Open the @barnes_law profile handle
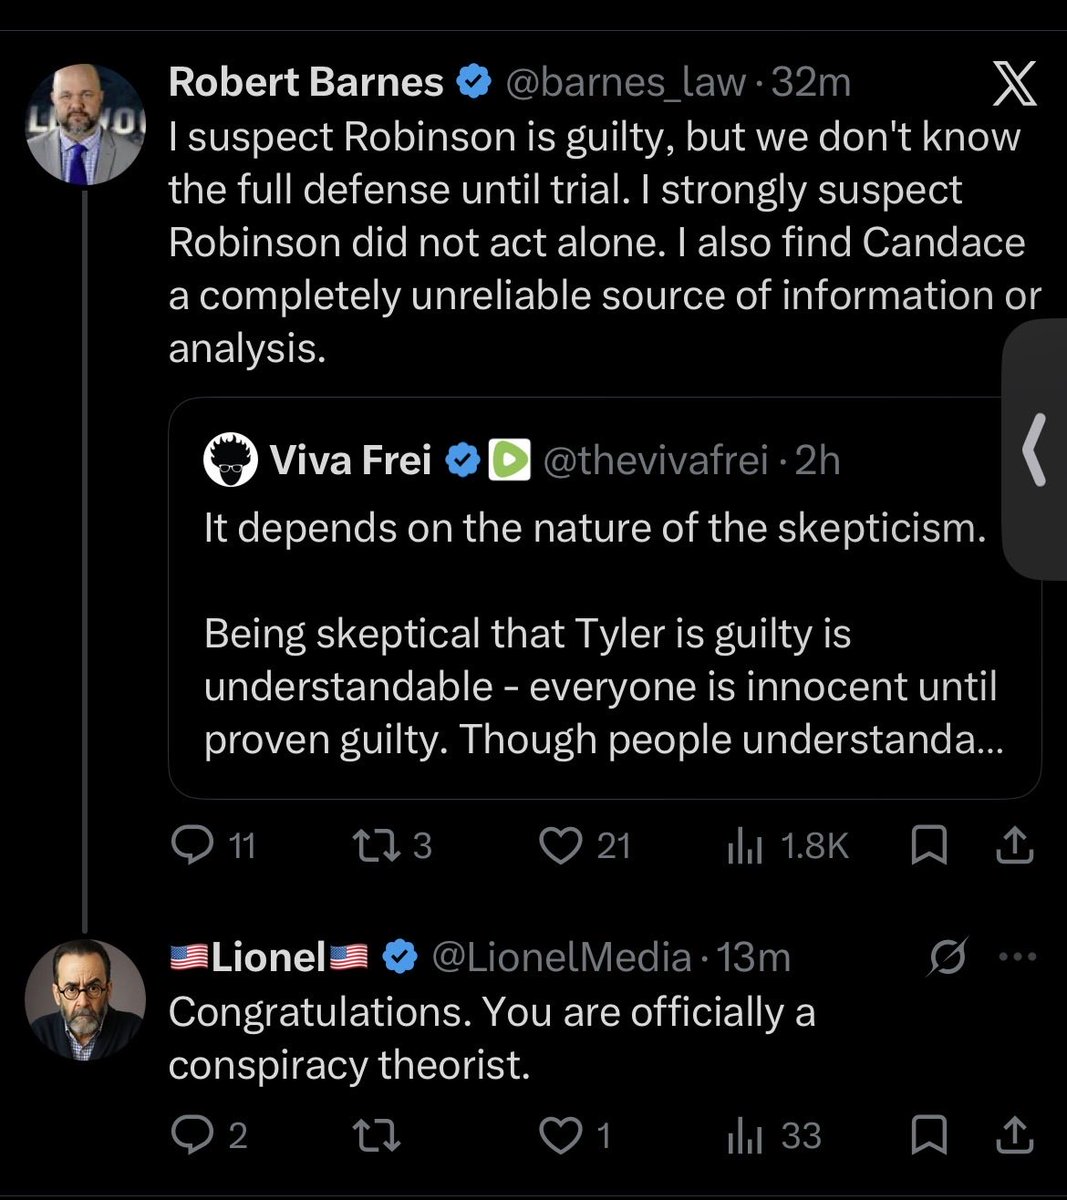 pos(626,82)
